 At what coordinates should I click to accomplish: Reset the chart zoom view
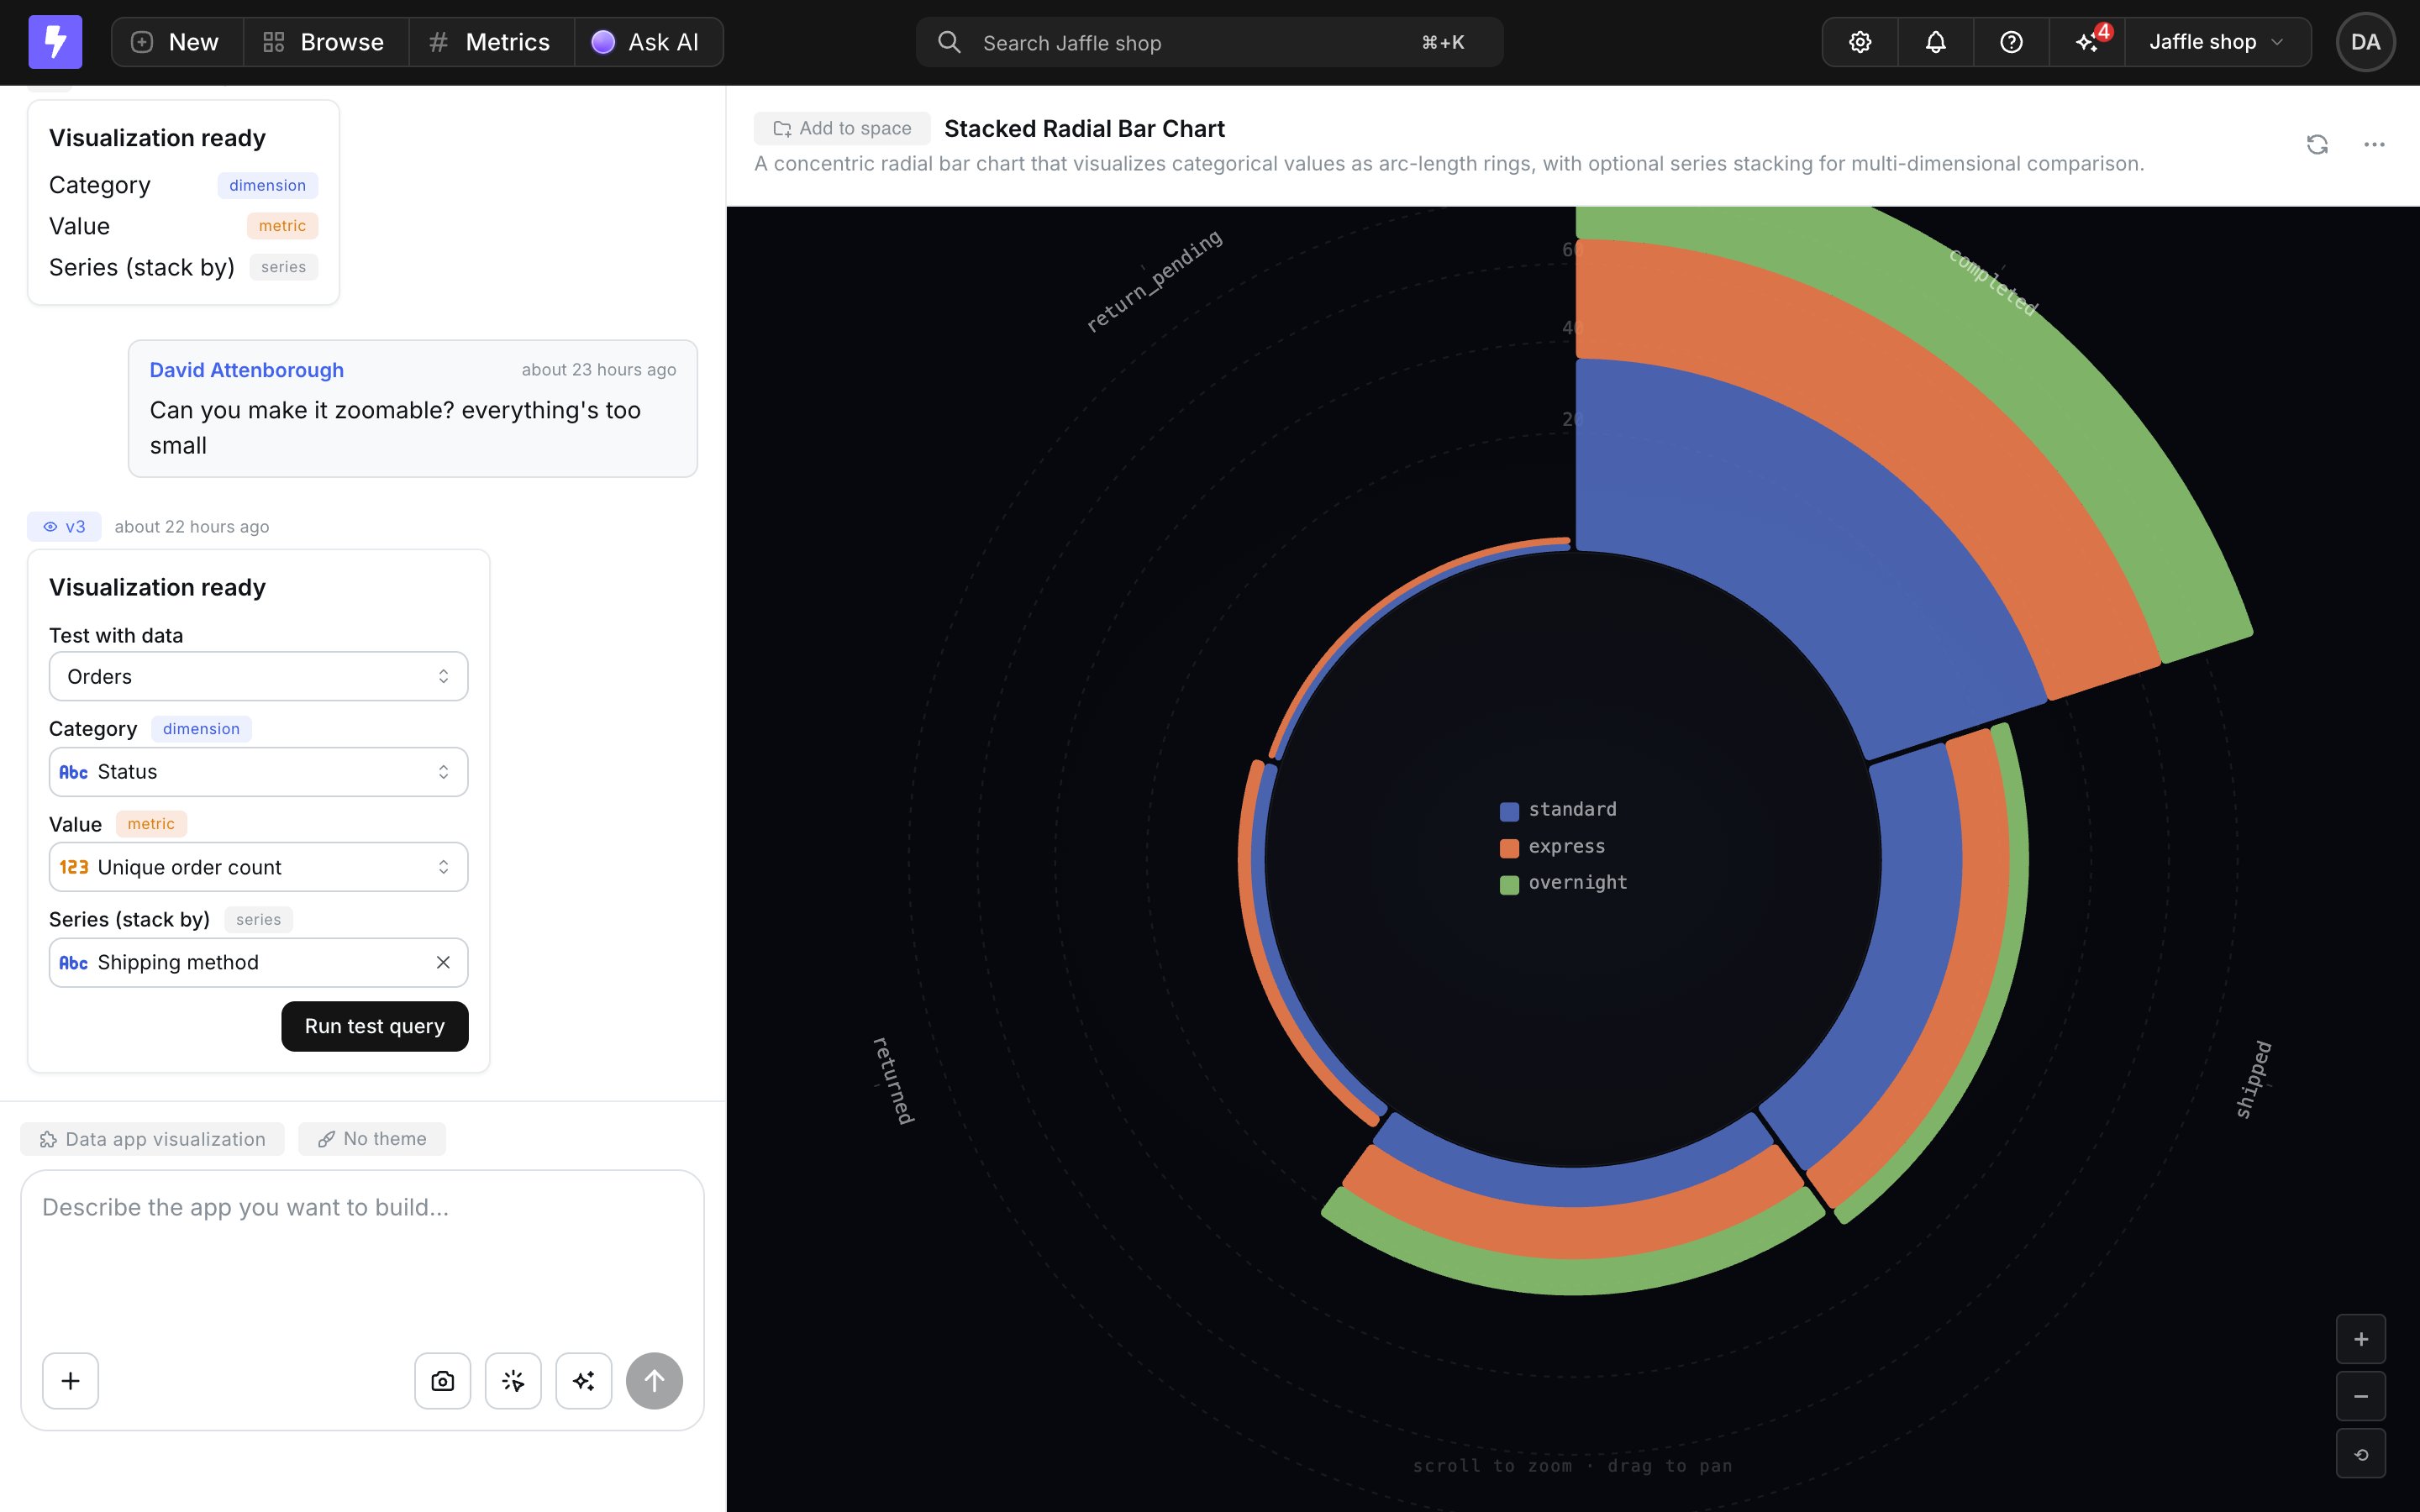coord(2360,1454)
